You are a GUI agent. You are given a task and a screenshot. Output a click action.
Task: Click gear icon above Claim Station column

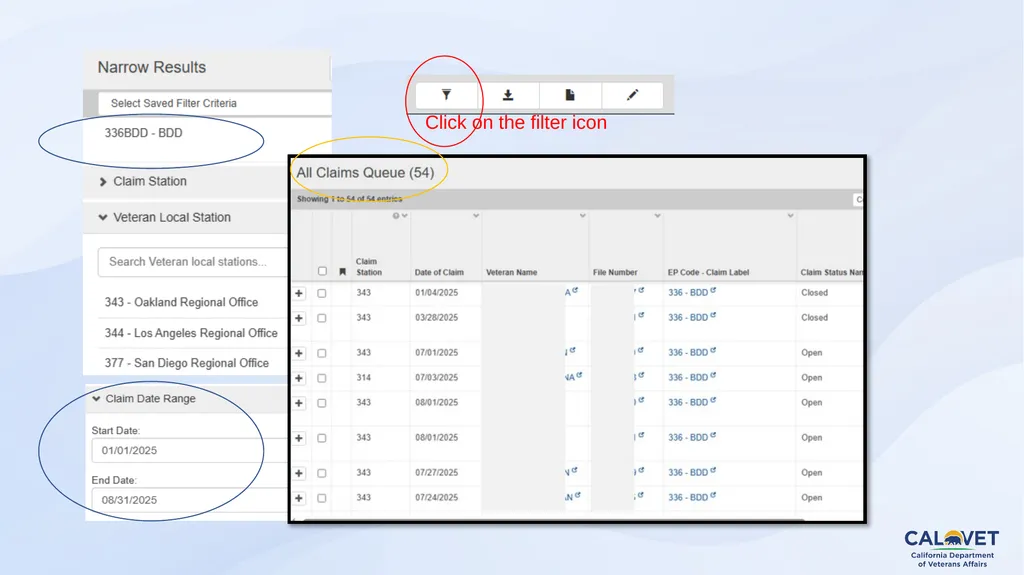[x=396, y=216]
